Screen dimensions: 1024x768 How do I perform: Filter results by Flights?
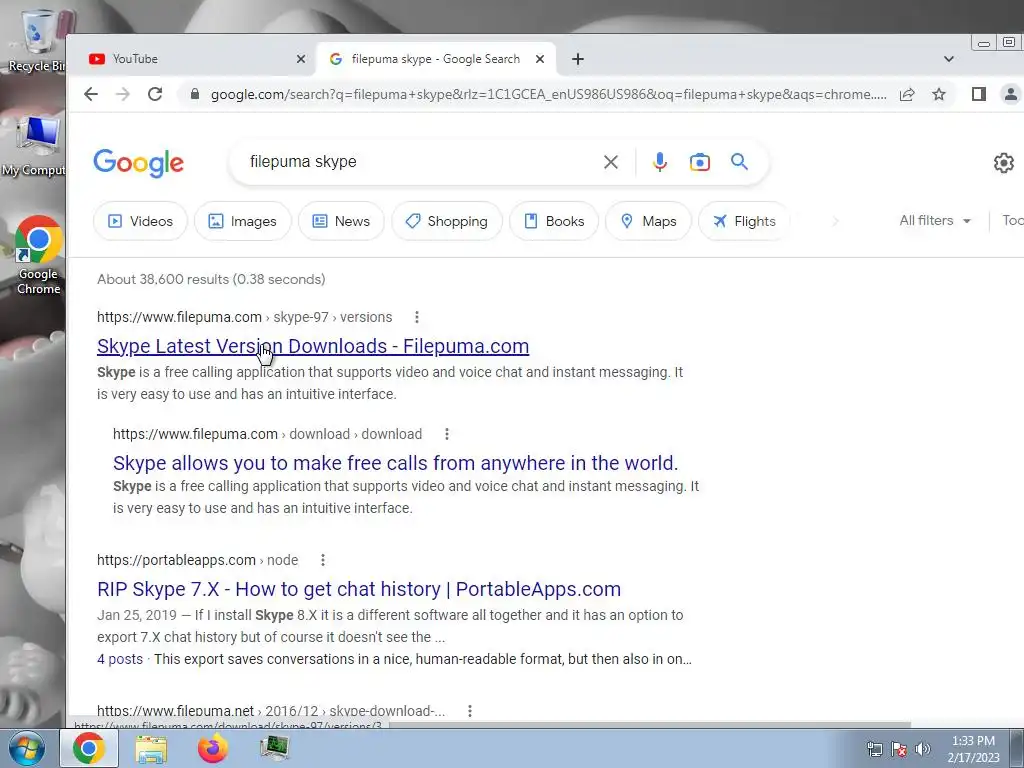[x=744, y=221]
